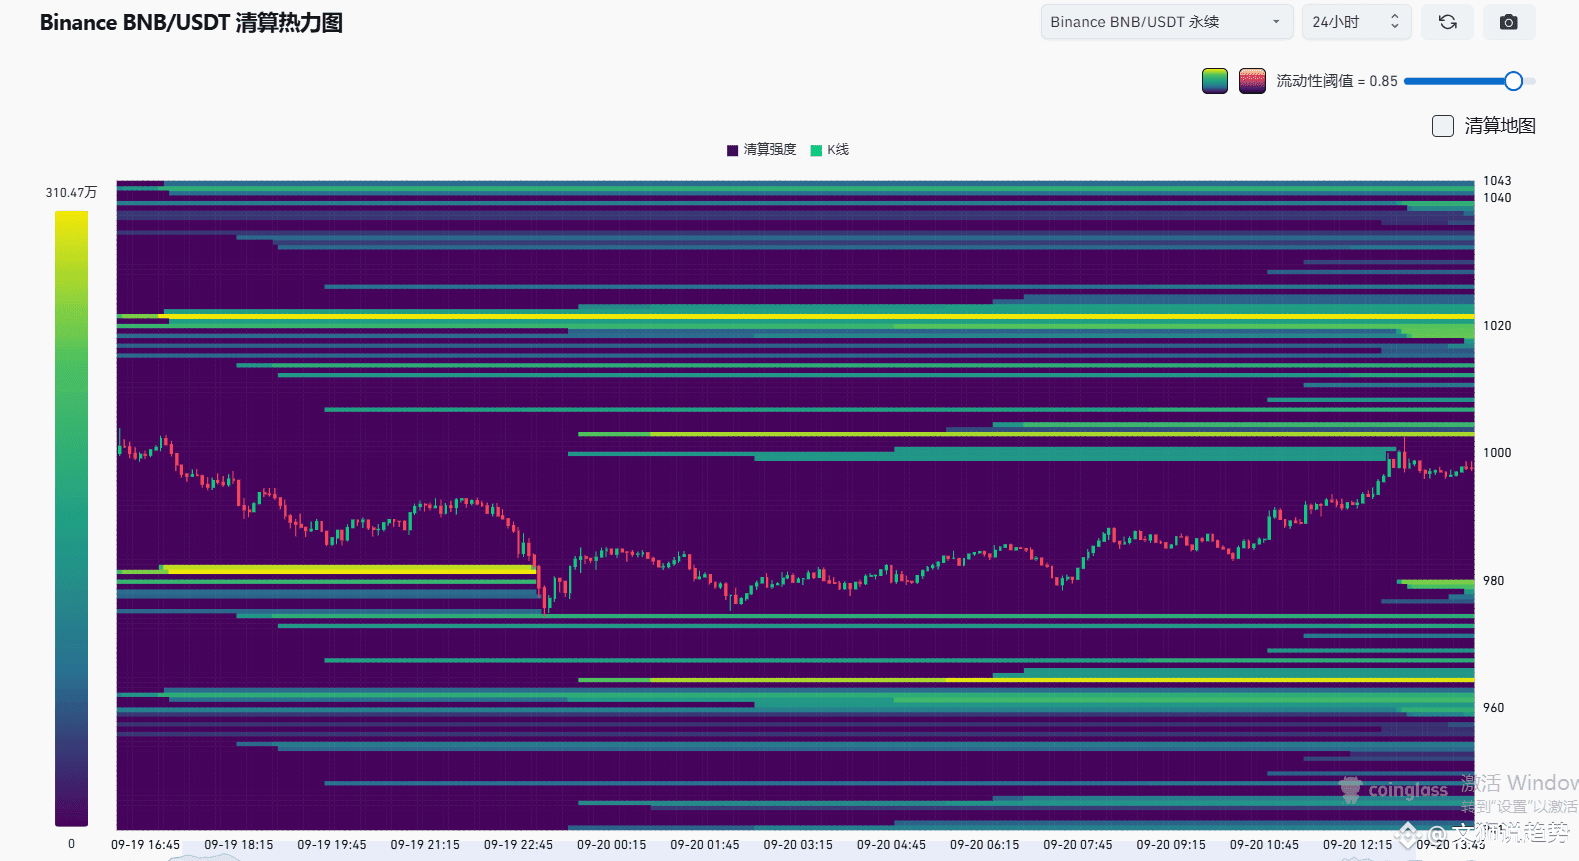This screenshot has width=1579, height=861.
Task: Click the 09-20 12:15 time axis label
Action: 1358,845
